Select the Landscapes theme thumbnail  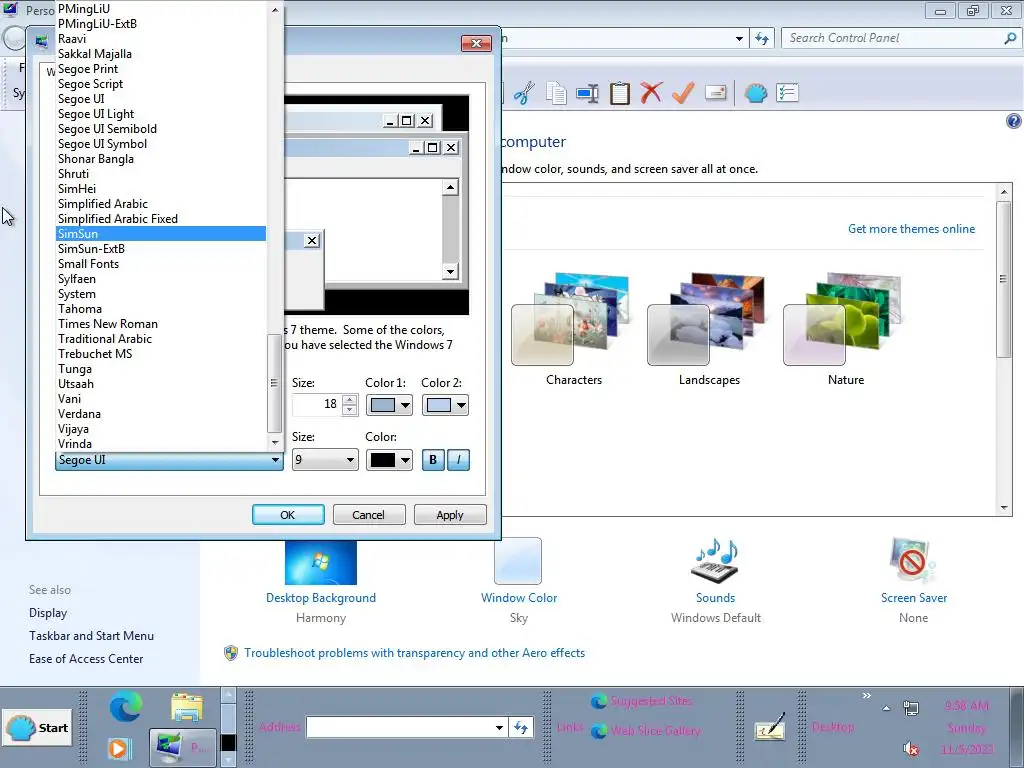click(x=708, y=319)
